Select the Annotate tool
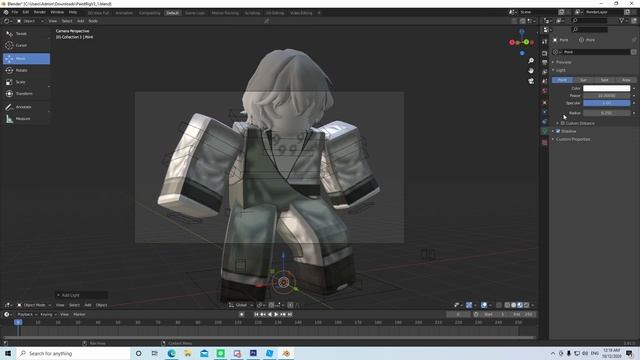Viewport: 640px width, 360px height. click(x=26, y=107)
